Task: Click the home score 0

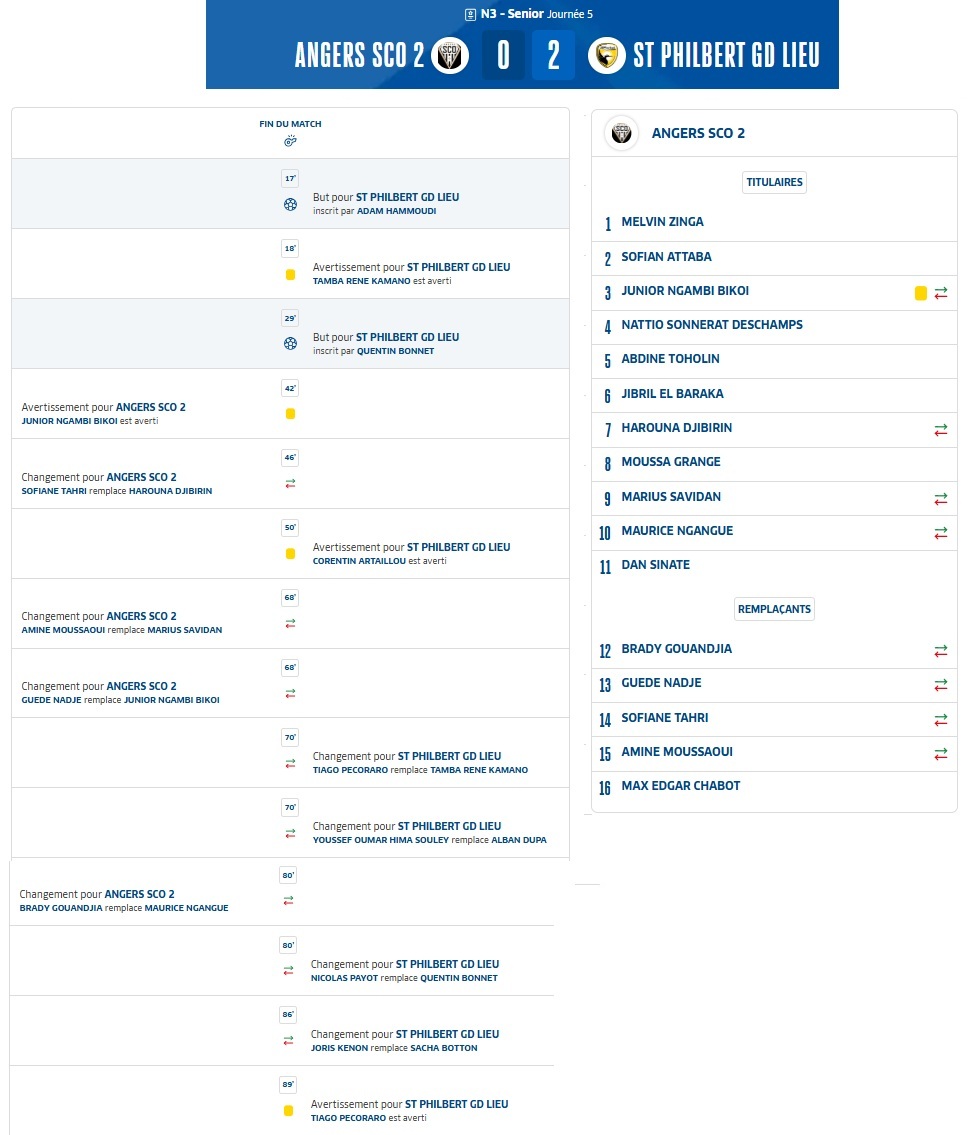Action: coord(503,56)
